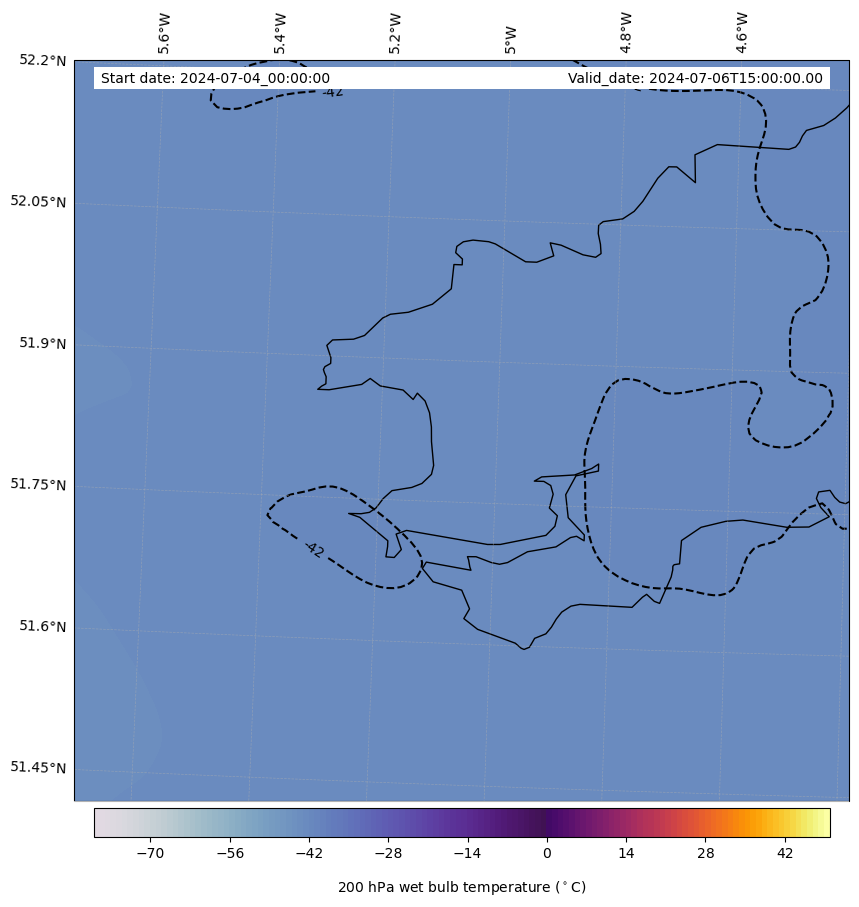The width and height of the screenshot is (859, 907).
Task: Click the 14 colorbar tick label
Action: (x=626, y=853)
